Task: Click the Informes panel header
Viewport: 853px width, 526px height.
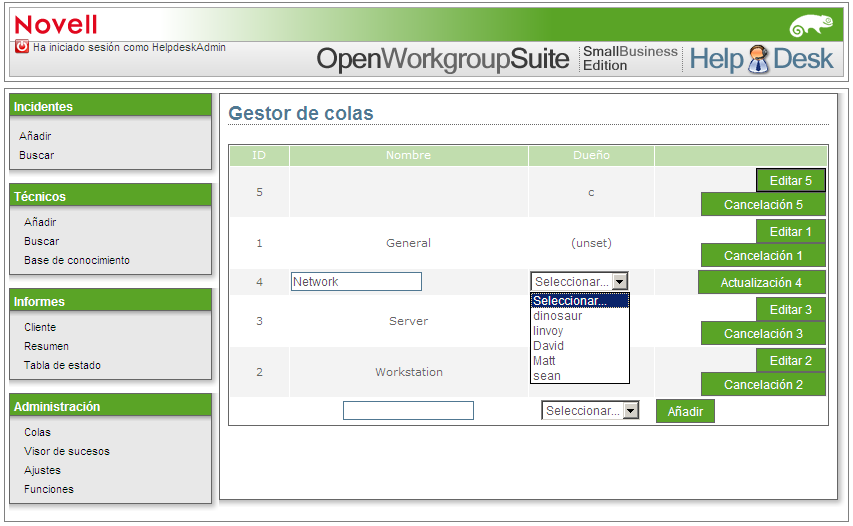Action: [110, 300]
